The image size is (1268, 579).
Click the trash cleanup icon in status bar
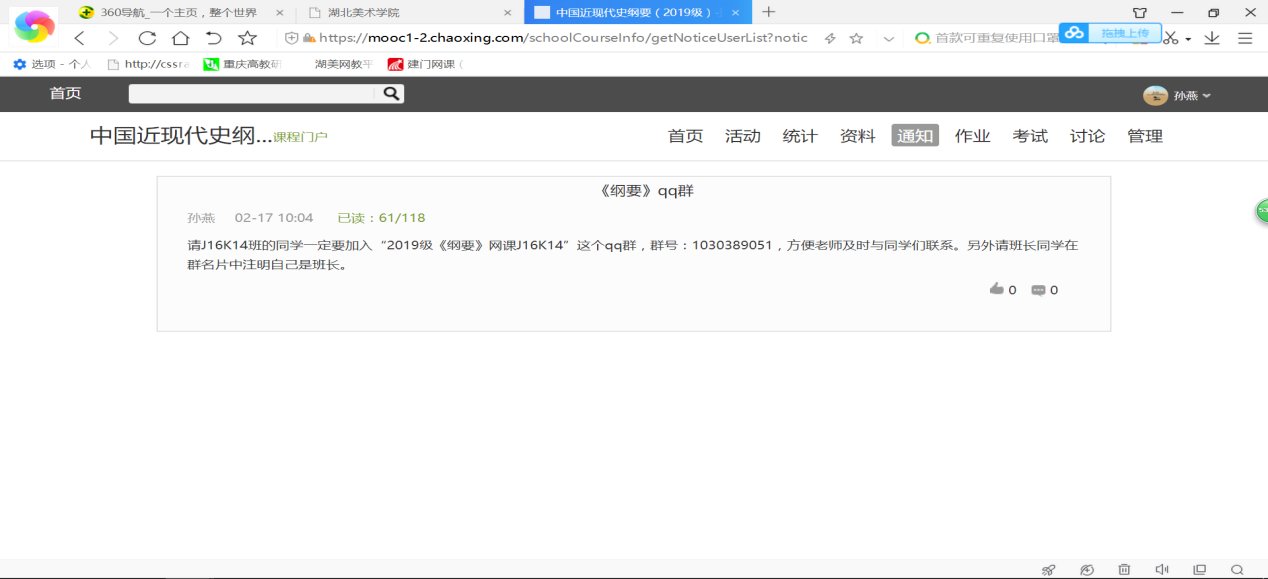click(x=1124, y=569)
